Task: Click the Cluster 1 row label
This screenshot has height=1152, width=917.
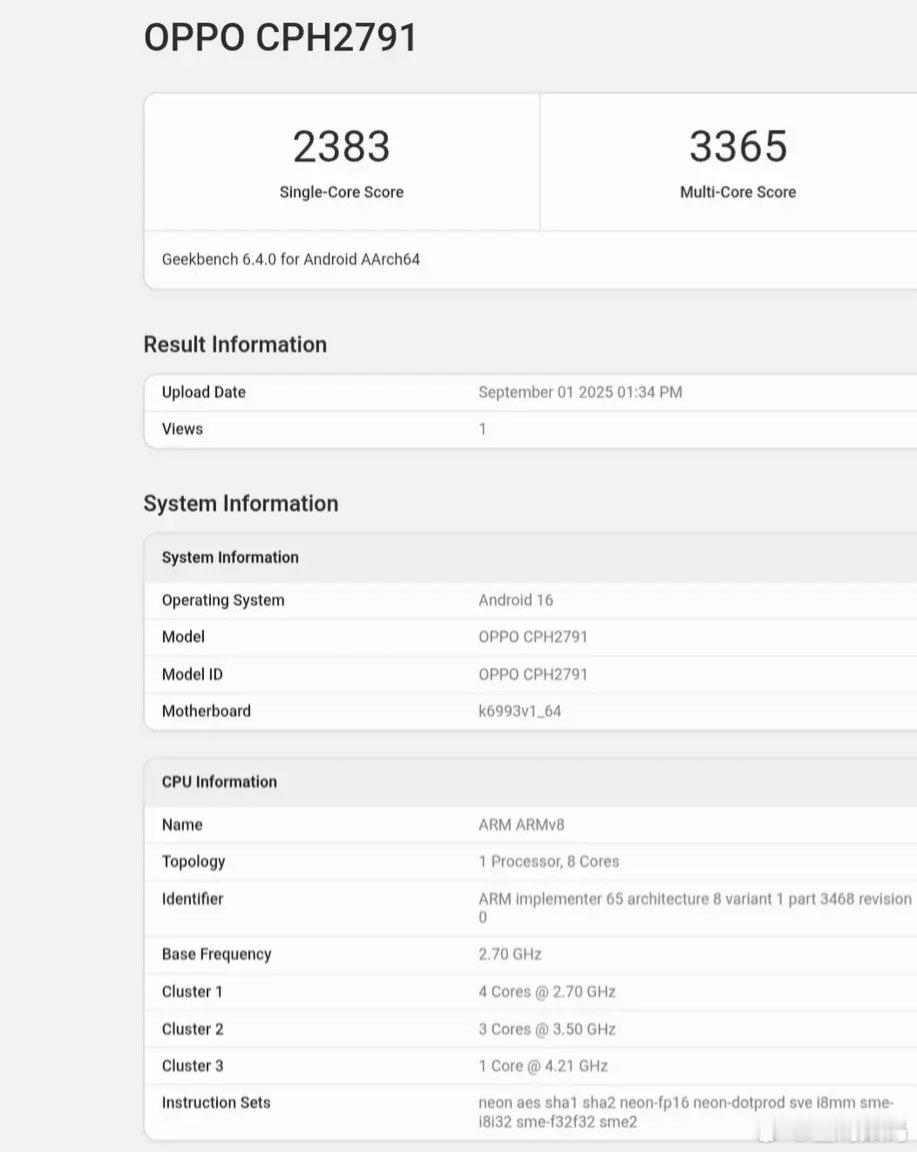Action: 192,992
